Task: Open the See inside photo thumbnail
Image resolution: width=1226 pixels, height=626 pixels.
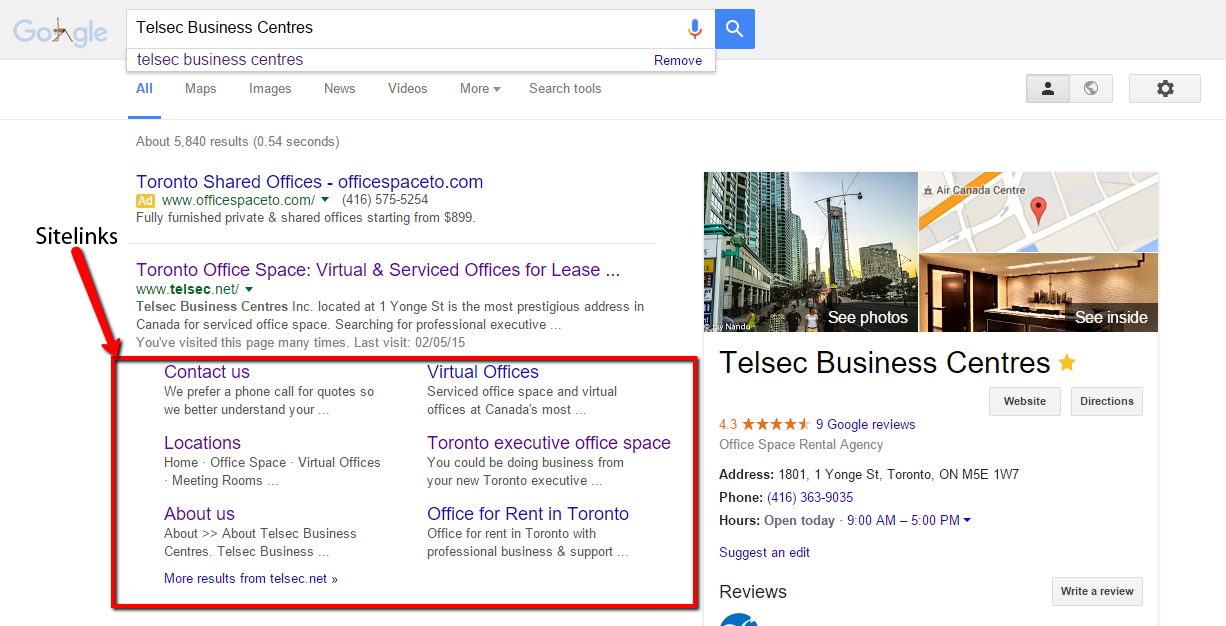Action: coord(1038,292)
